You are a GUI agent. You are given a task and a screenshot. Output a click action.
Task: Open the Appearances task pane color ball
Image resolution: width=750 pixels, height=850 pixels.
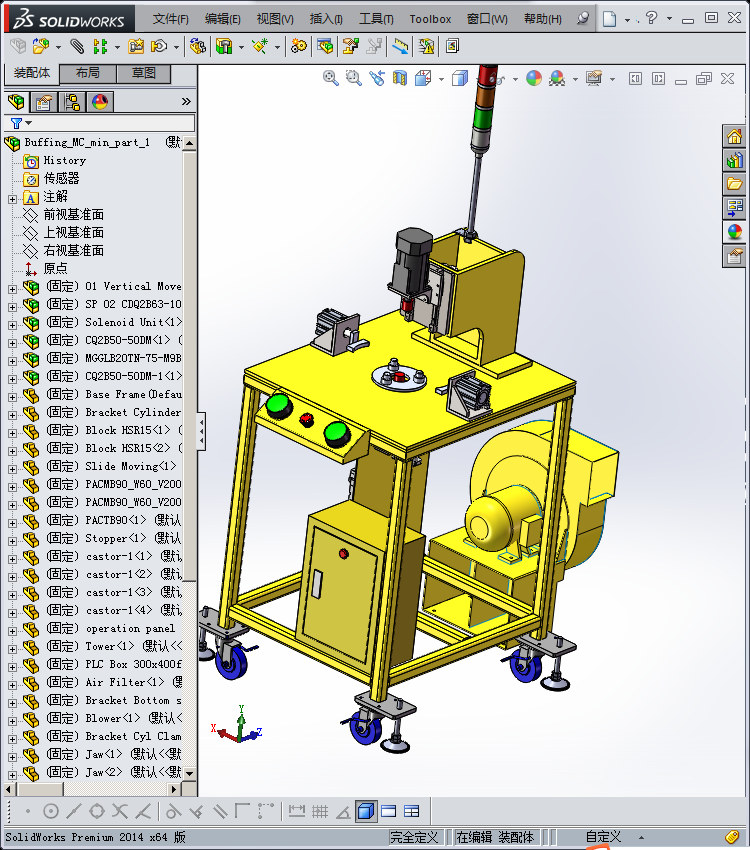(735, 232)
